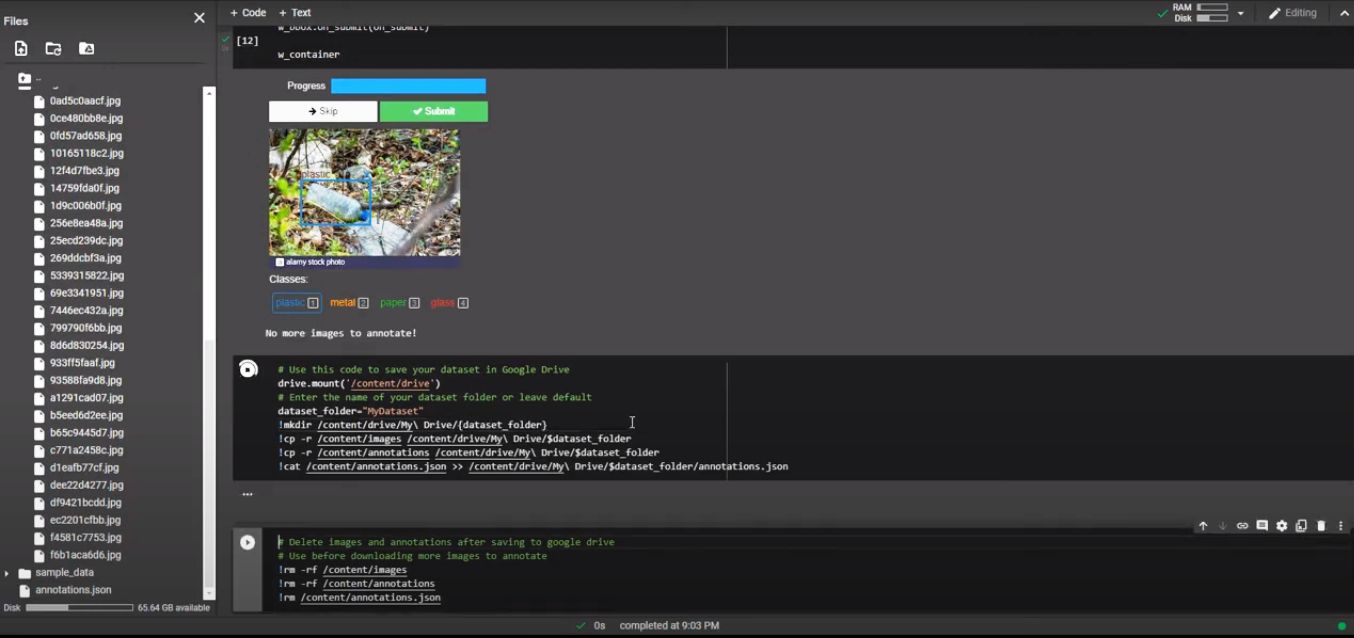Collapse the header with chevron up
The image size is (1354, 638).
click(x=1344, y=13)
